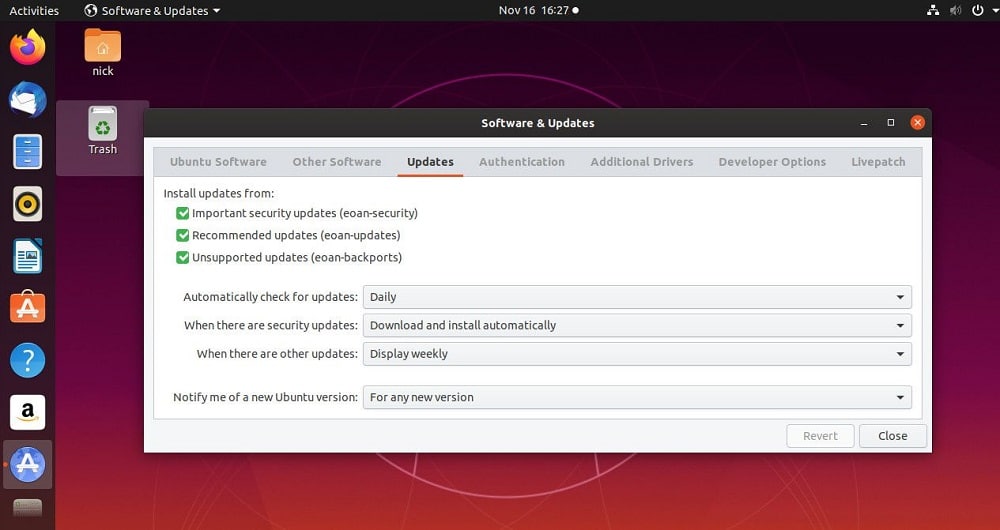Launch LibreOffice Writer from the dock
The width and height of the screenshot is (1000, 530).
[x=27, y=256]
